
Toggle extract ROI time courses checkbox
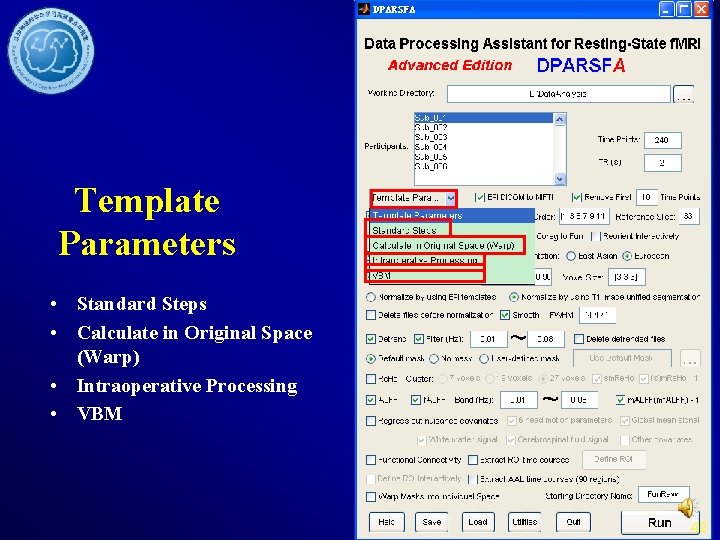click(473, 460)
